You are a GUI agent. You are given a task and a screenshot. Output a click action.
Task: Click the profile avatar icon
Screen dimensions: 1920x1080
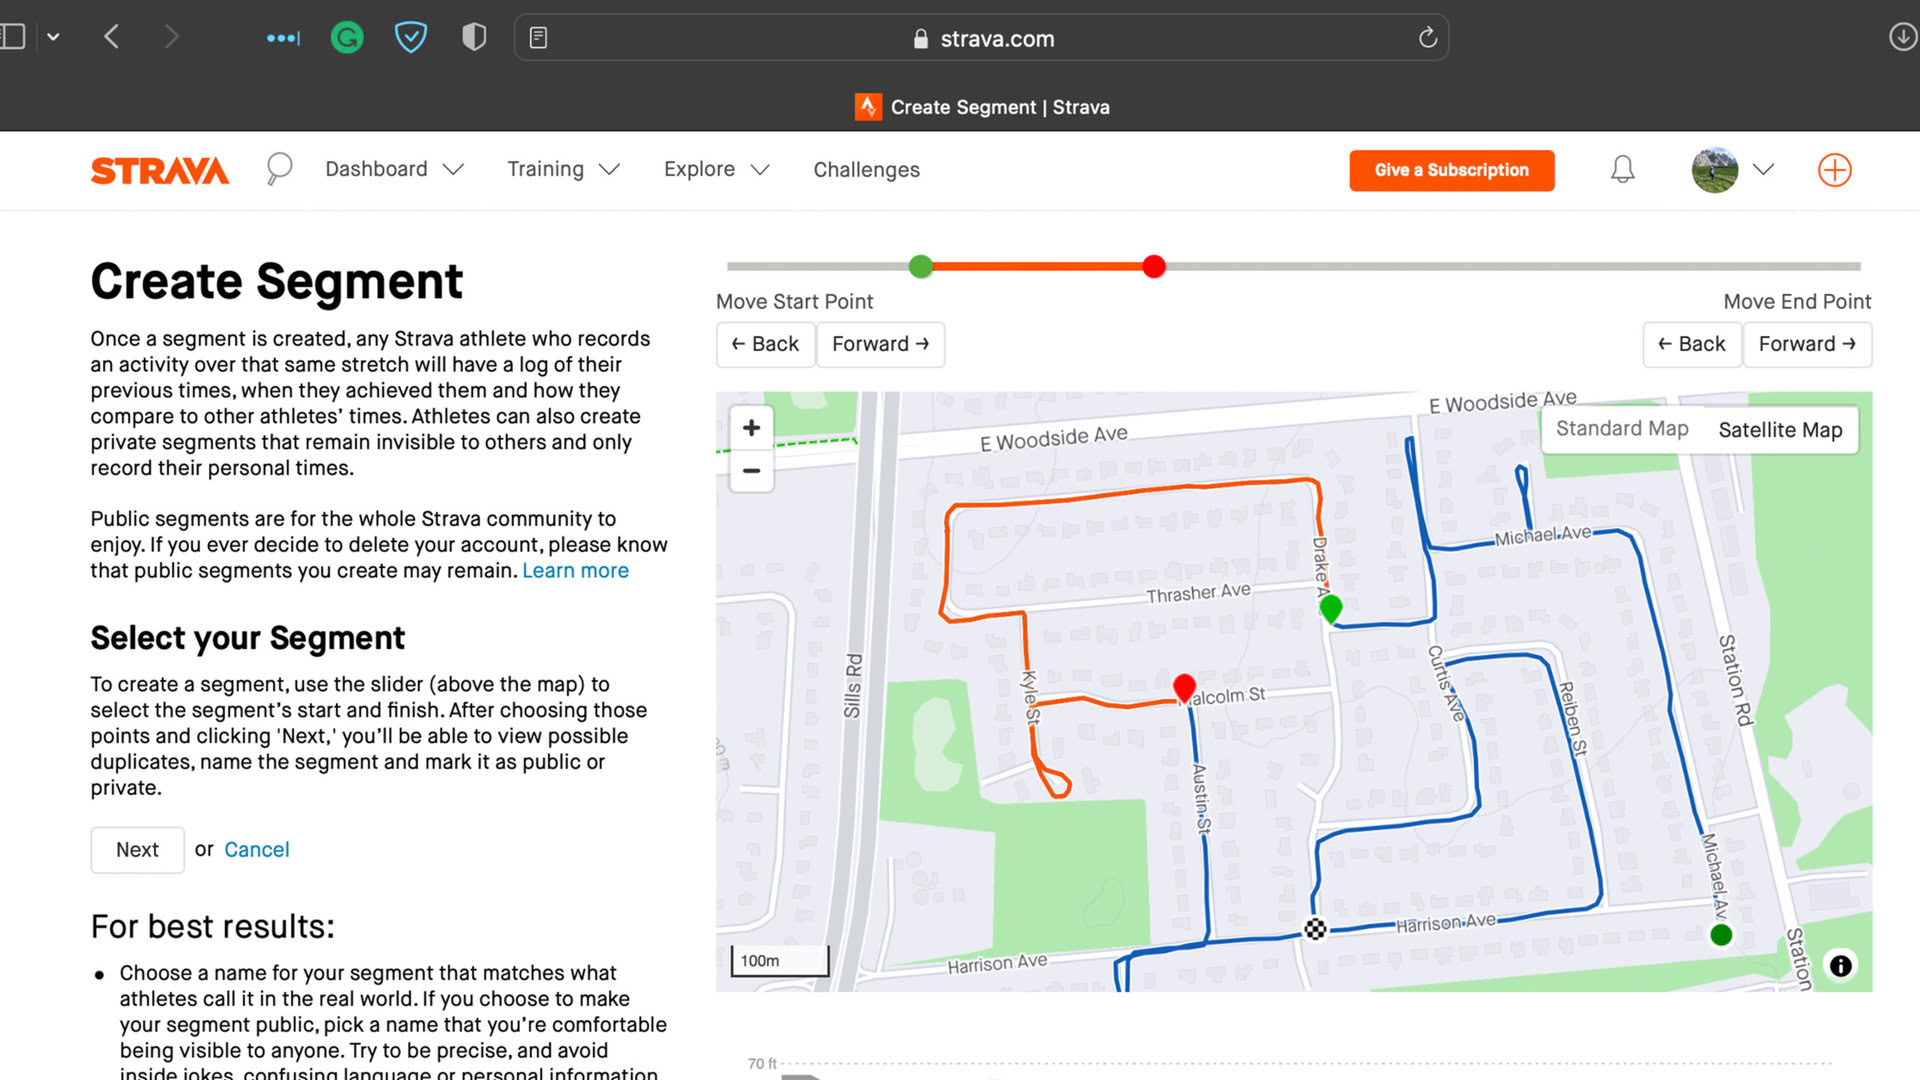[1713, 169]
